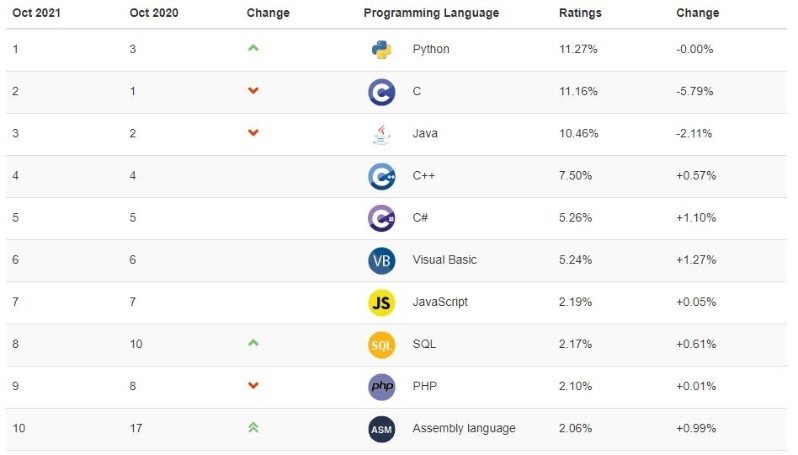Click the Programming Language column header
Image resolution: width=798 pixels, height=455 pixels.
click(x=431, y=13)
